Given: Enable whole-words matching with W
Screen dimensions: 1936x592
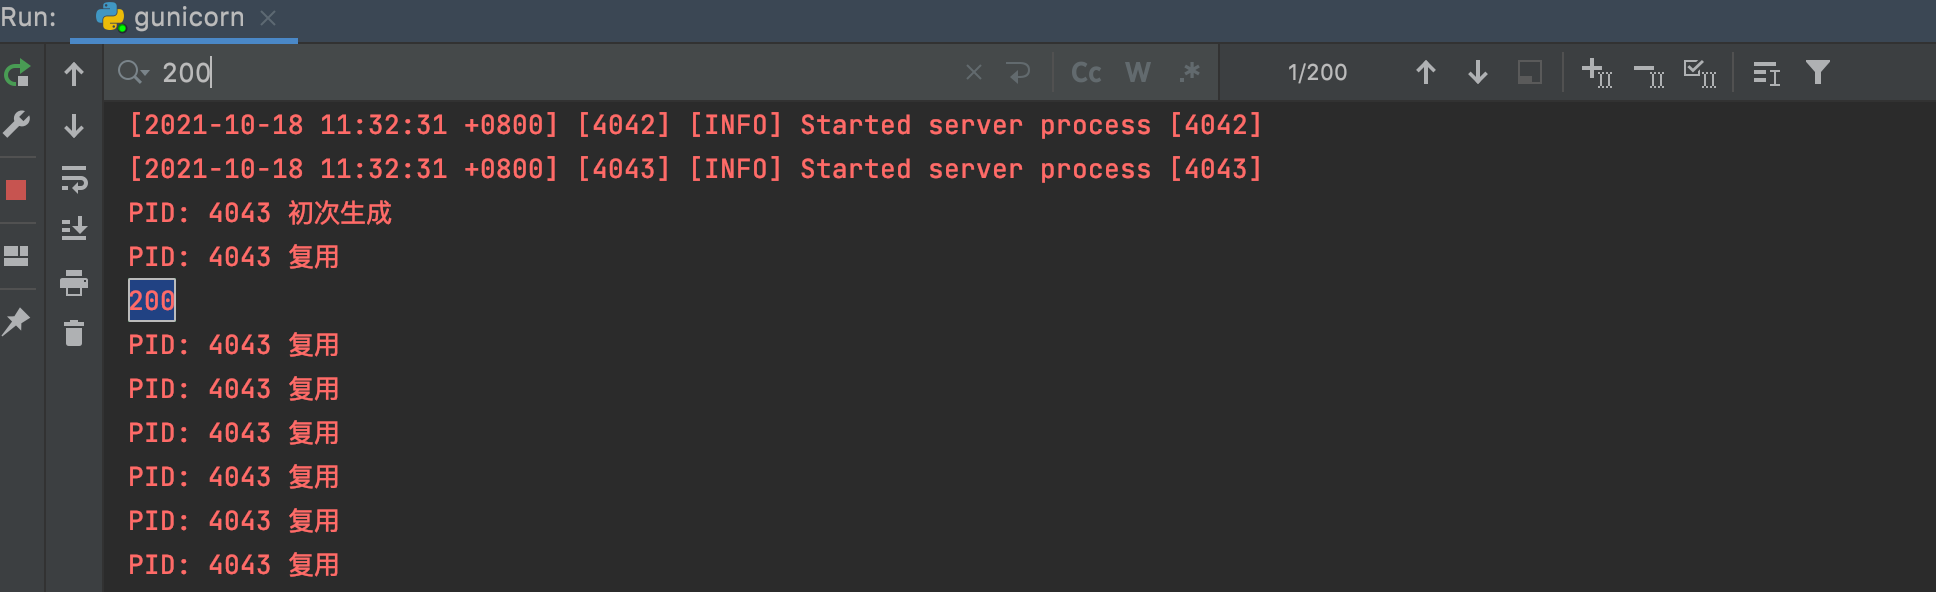Looking at the screenshot, I should tap(1137, 71).
